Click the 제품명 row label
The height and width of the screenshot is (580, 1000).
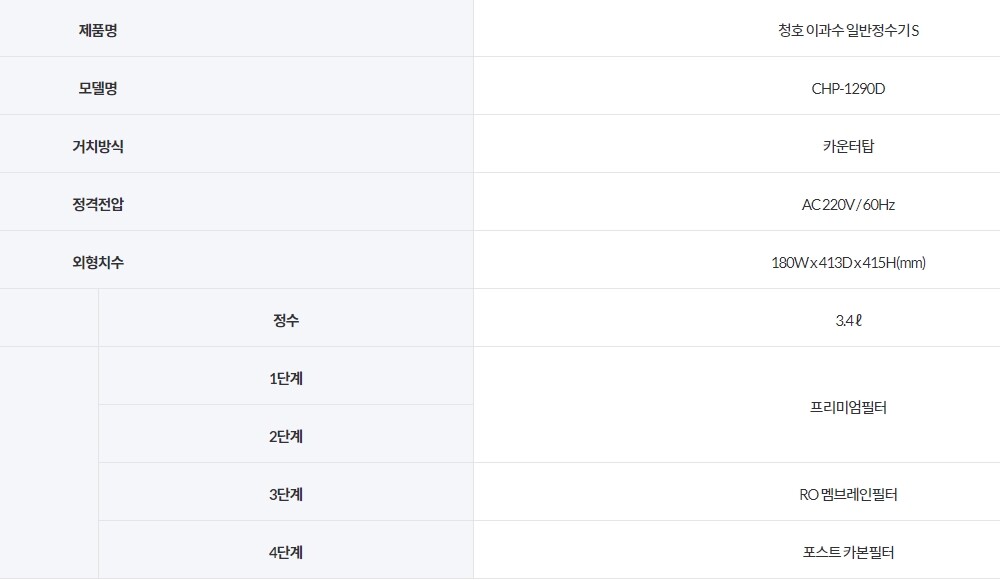[x=98, y=31]
